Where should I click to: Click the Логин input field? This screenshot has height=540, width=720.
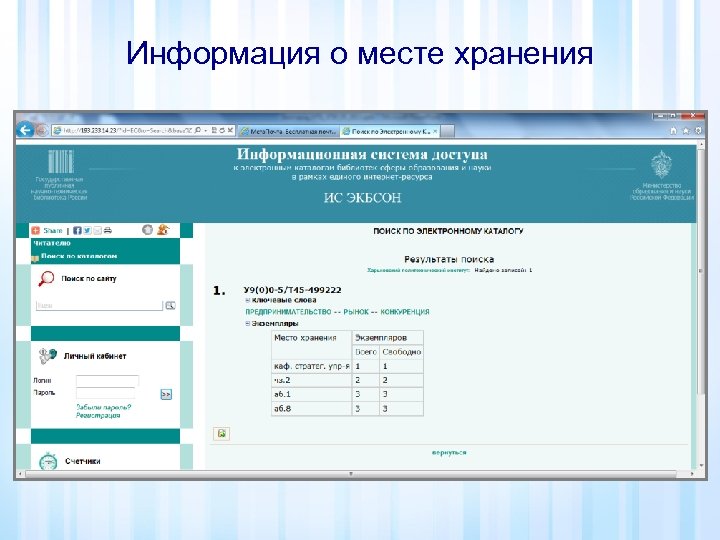click(107, 381)
